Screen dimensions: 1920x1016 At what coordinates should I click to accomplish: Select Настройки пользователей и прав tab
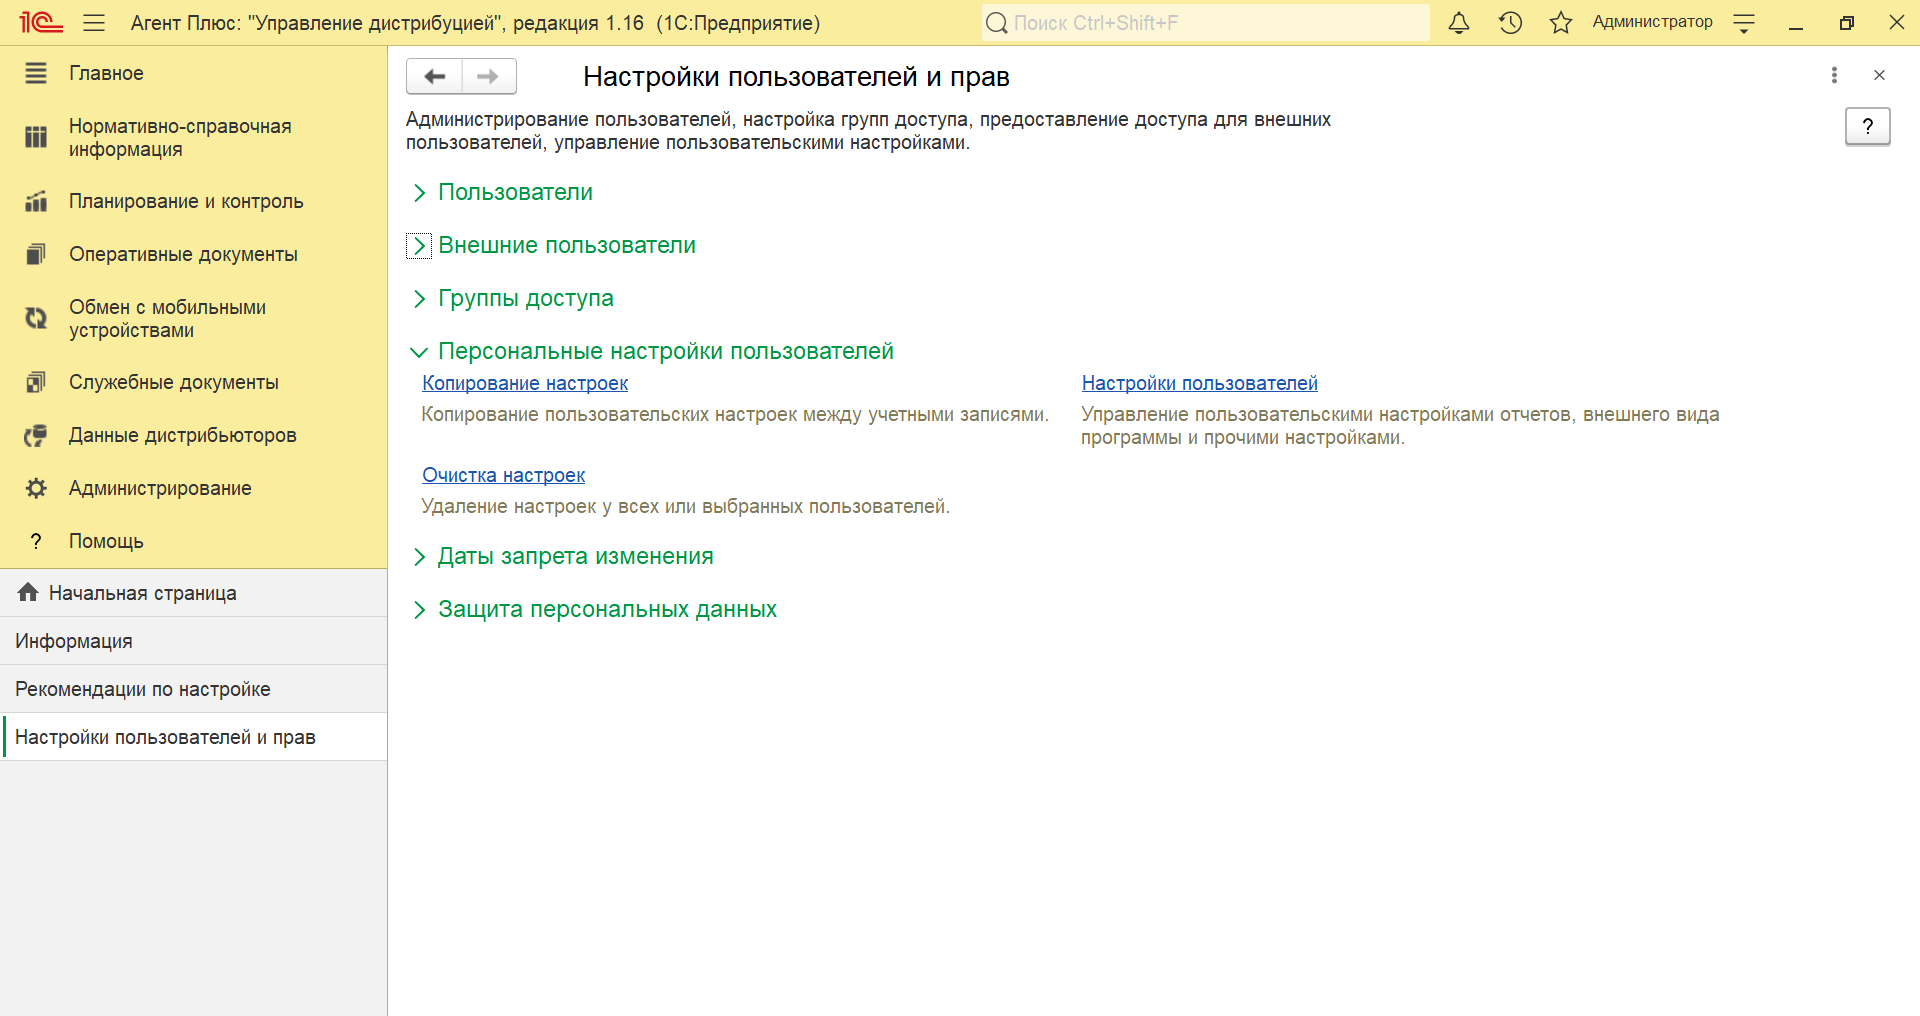point(194,737)
